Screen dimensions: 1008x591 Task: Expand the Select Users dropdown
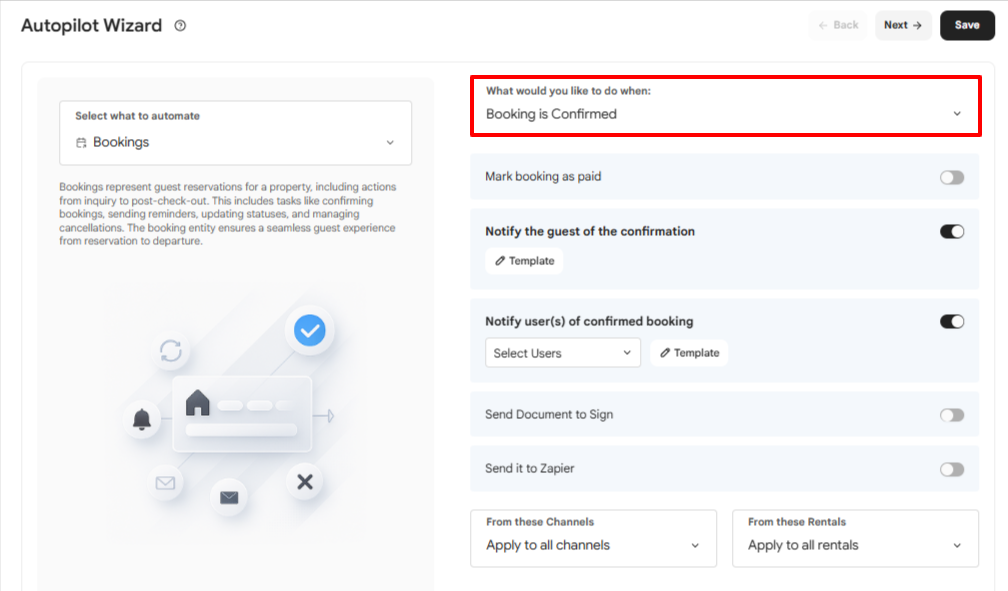tap(562, 353)
